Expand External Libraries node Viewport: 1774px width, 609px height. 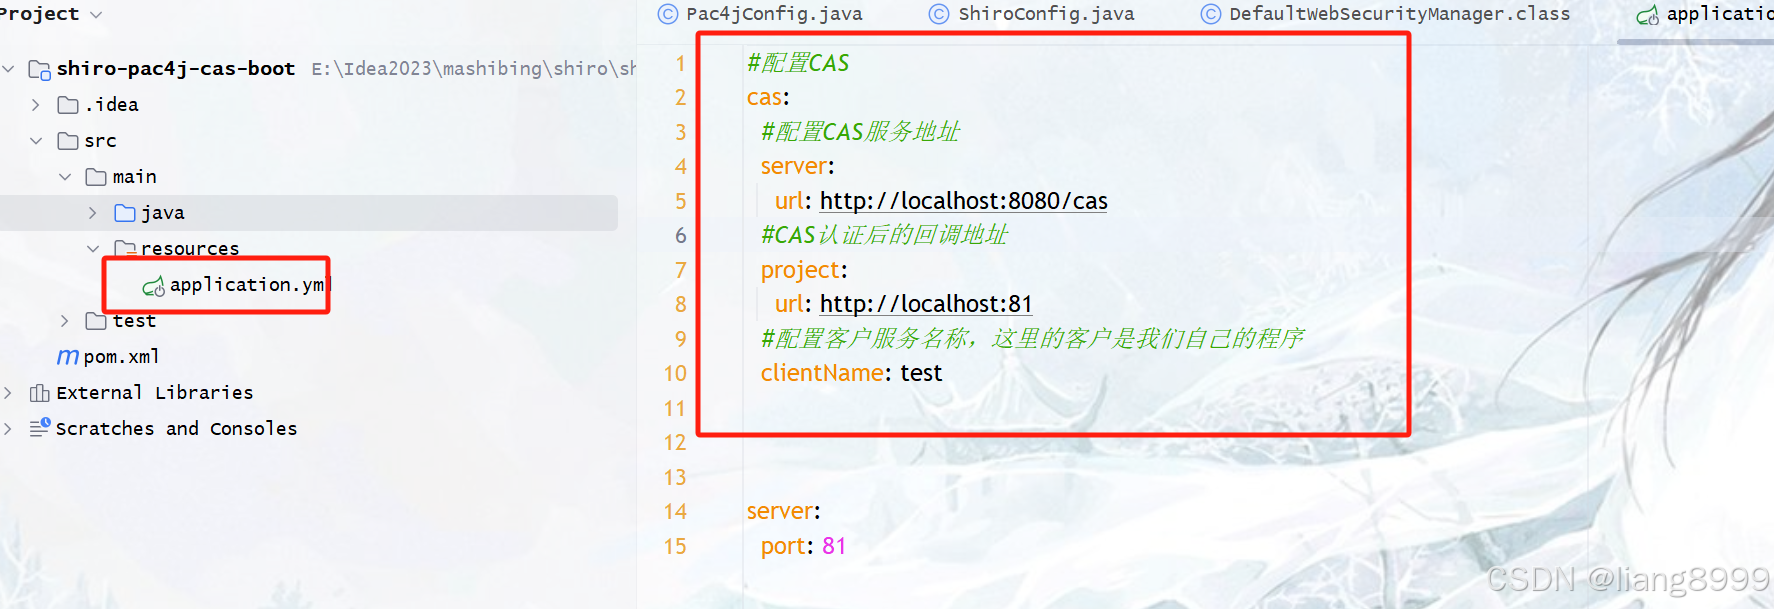pos(8,393)
